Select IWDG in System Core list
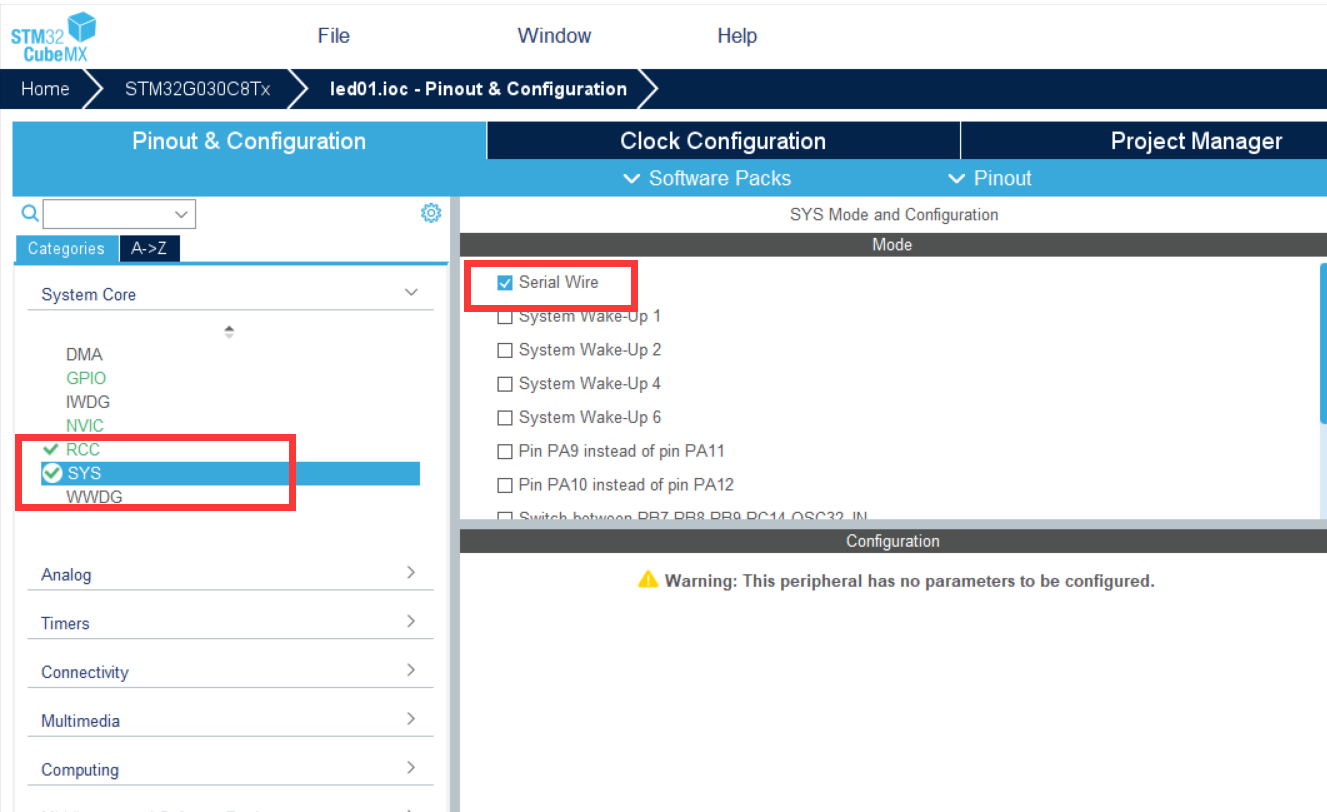This screenshot has height=812, width=1327. click(x=88, y=402)
